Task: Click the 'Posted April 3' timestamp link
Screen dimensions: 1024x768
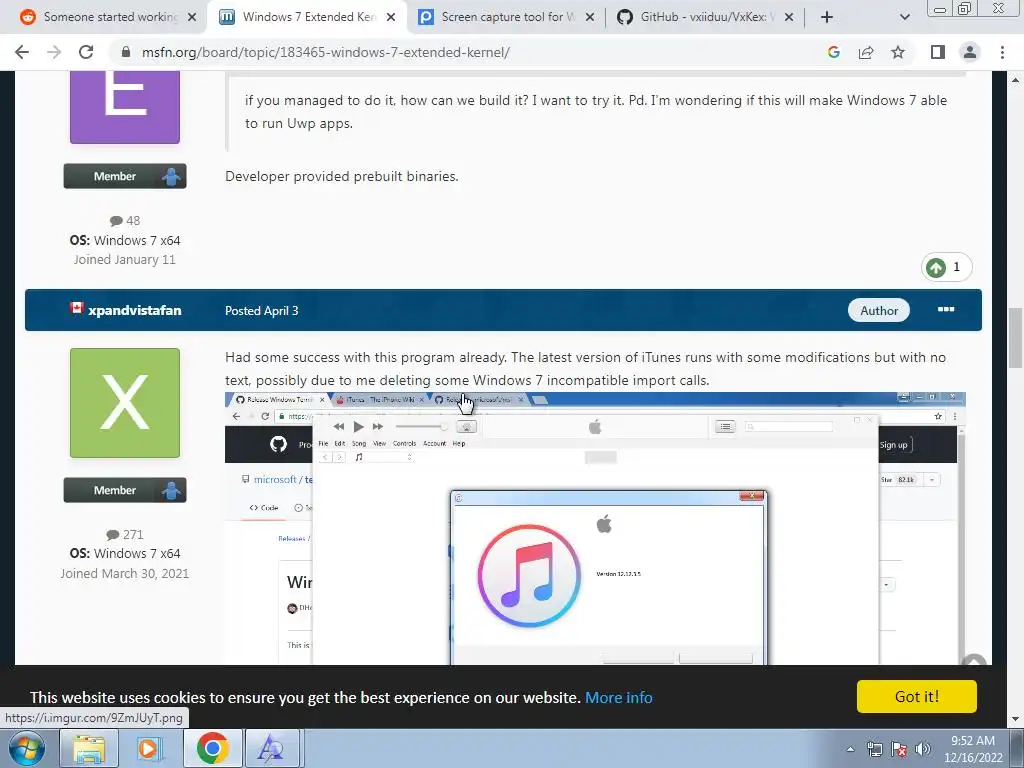Action: tap(261, 311)
